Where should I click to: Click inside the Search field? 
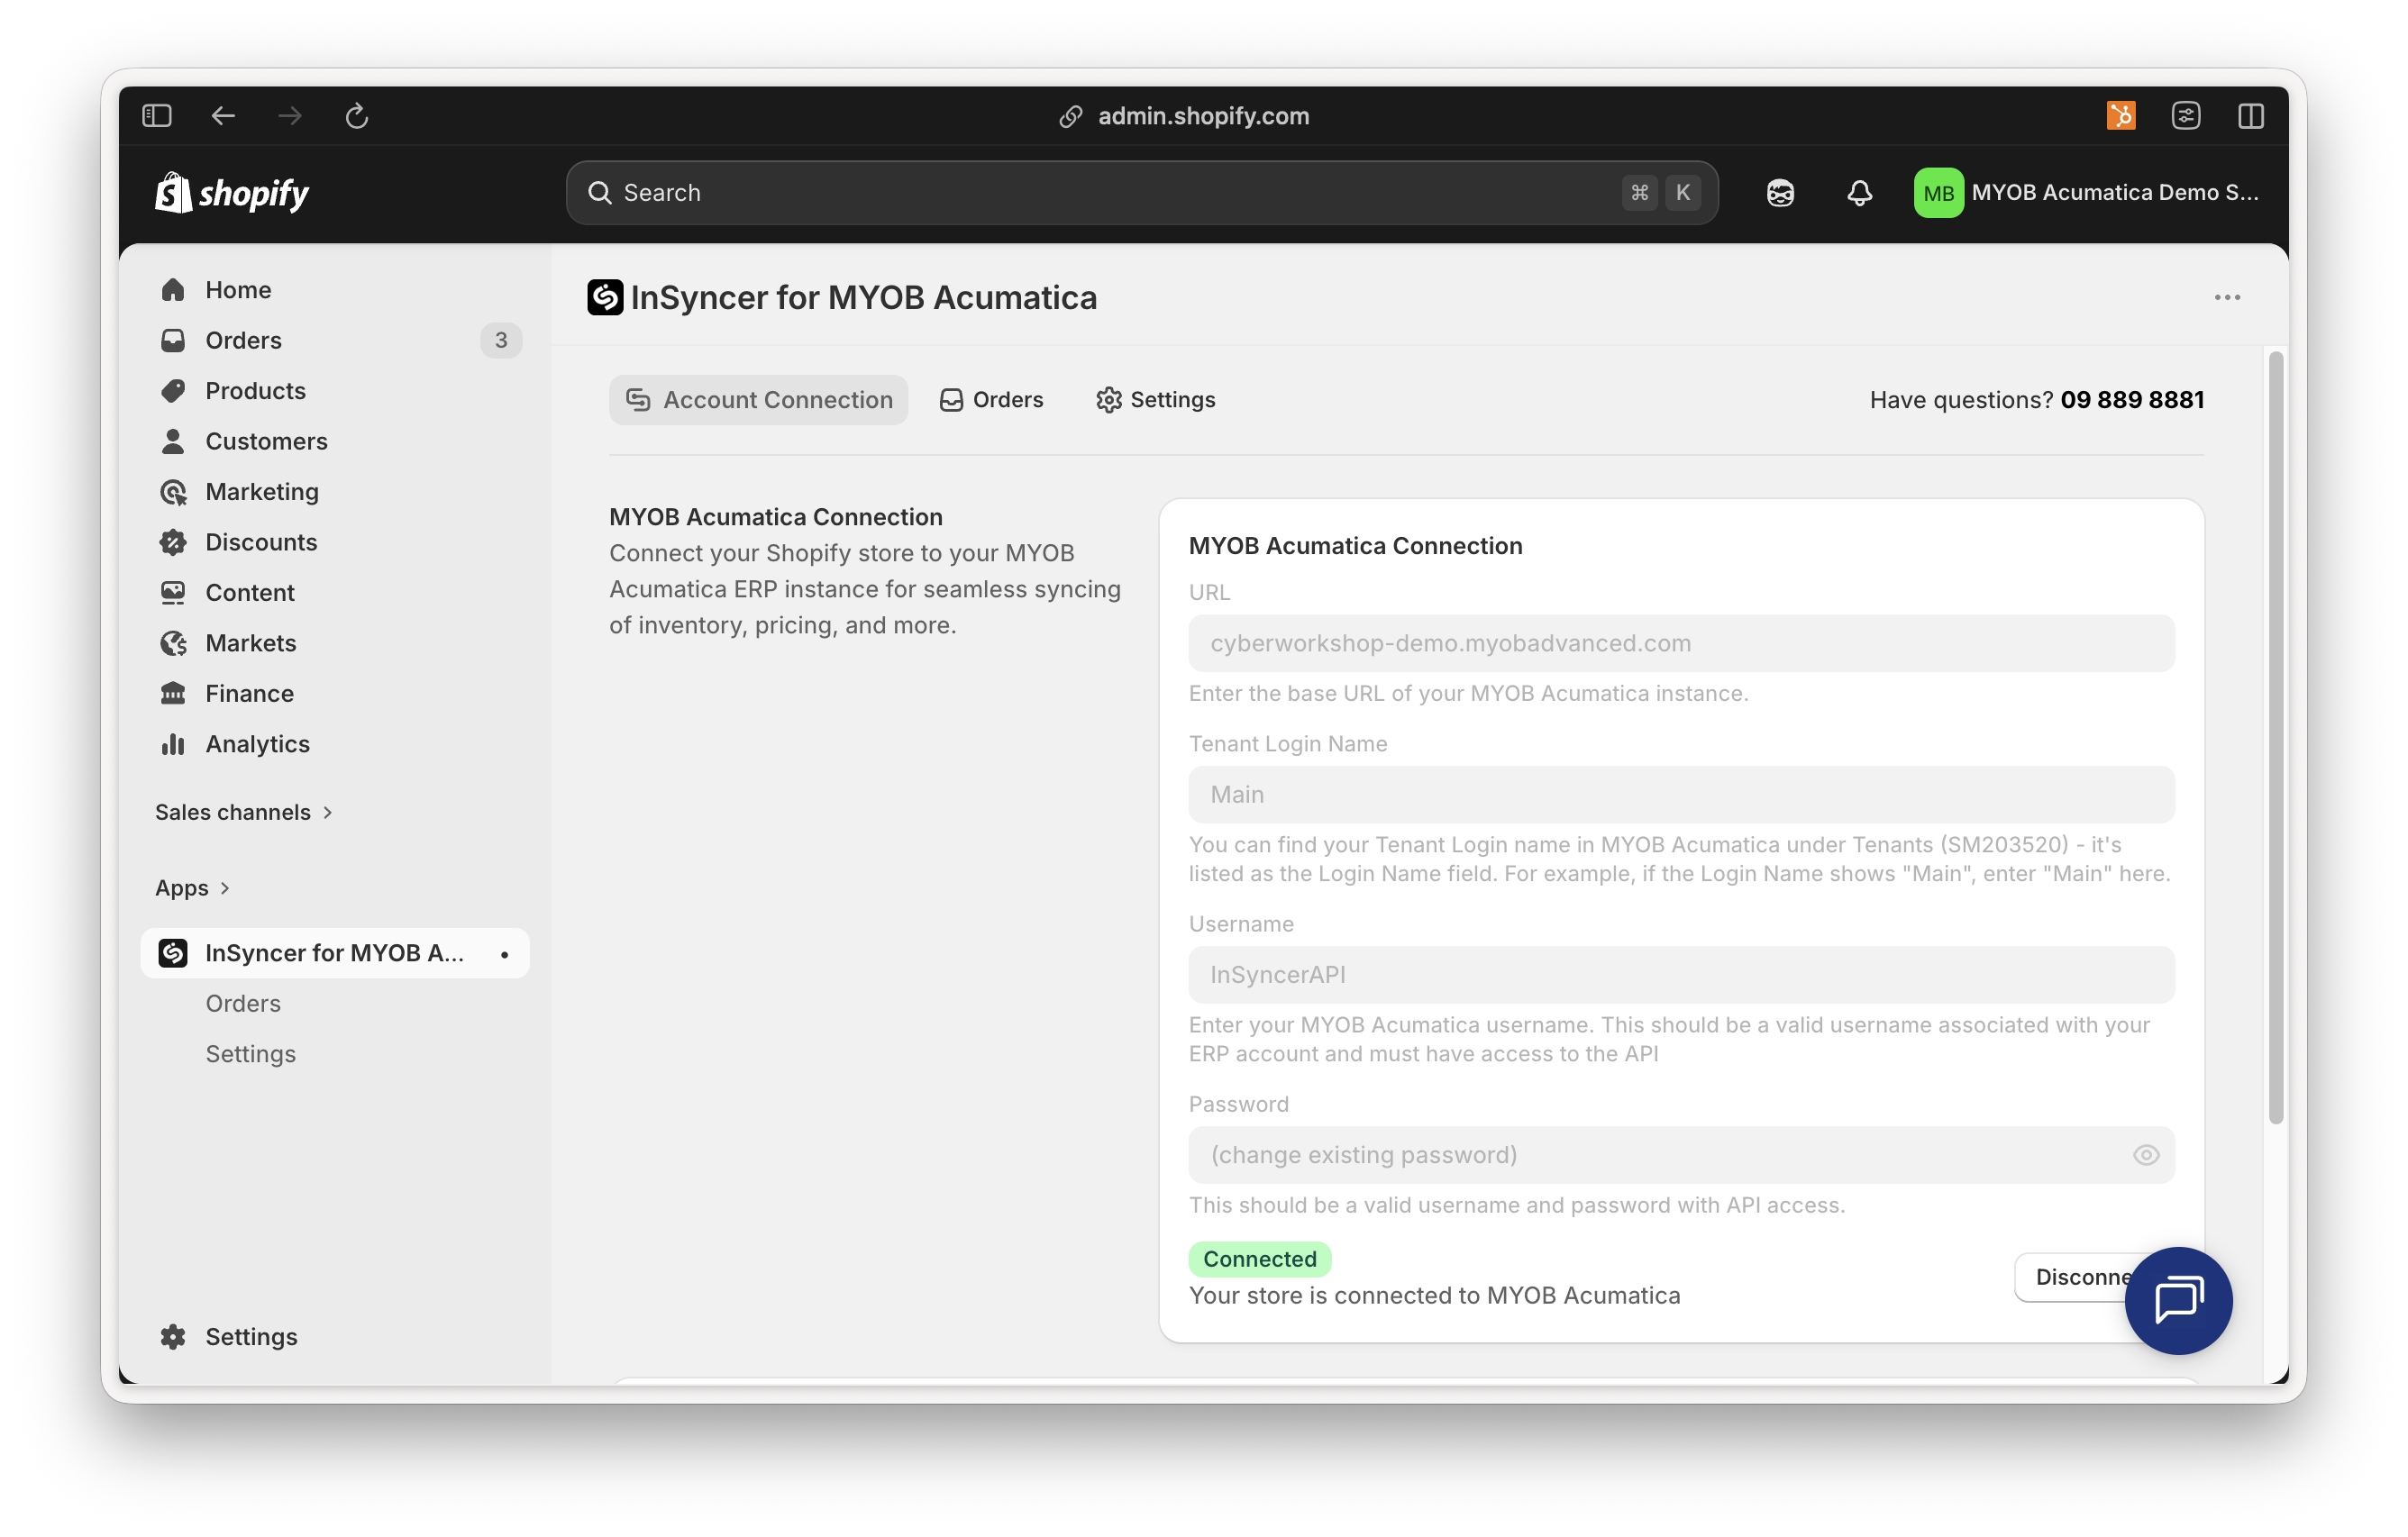1000,192
